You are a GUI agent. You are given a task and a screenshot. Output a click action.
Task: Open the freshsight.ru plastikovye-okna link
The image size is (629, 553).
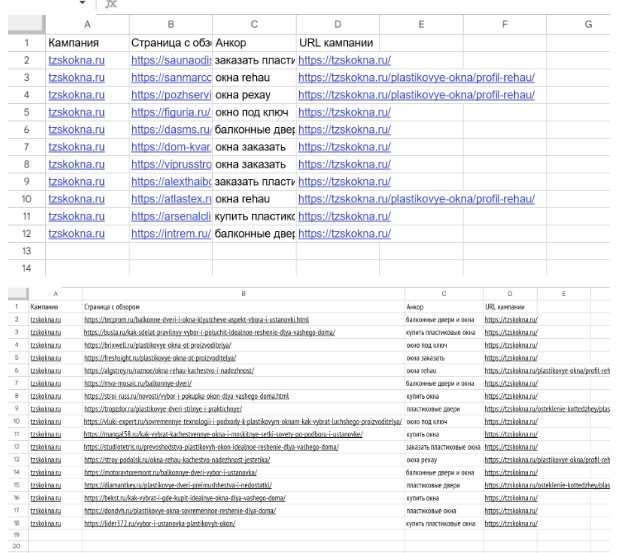(x=158, y=358)
